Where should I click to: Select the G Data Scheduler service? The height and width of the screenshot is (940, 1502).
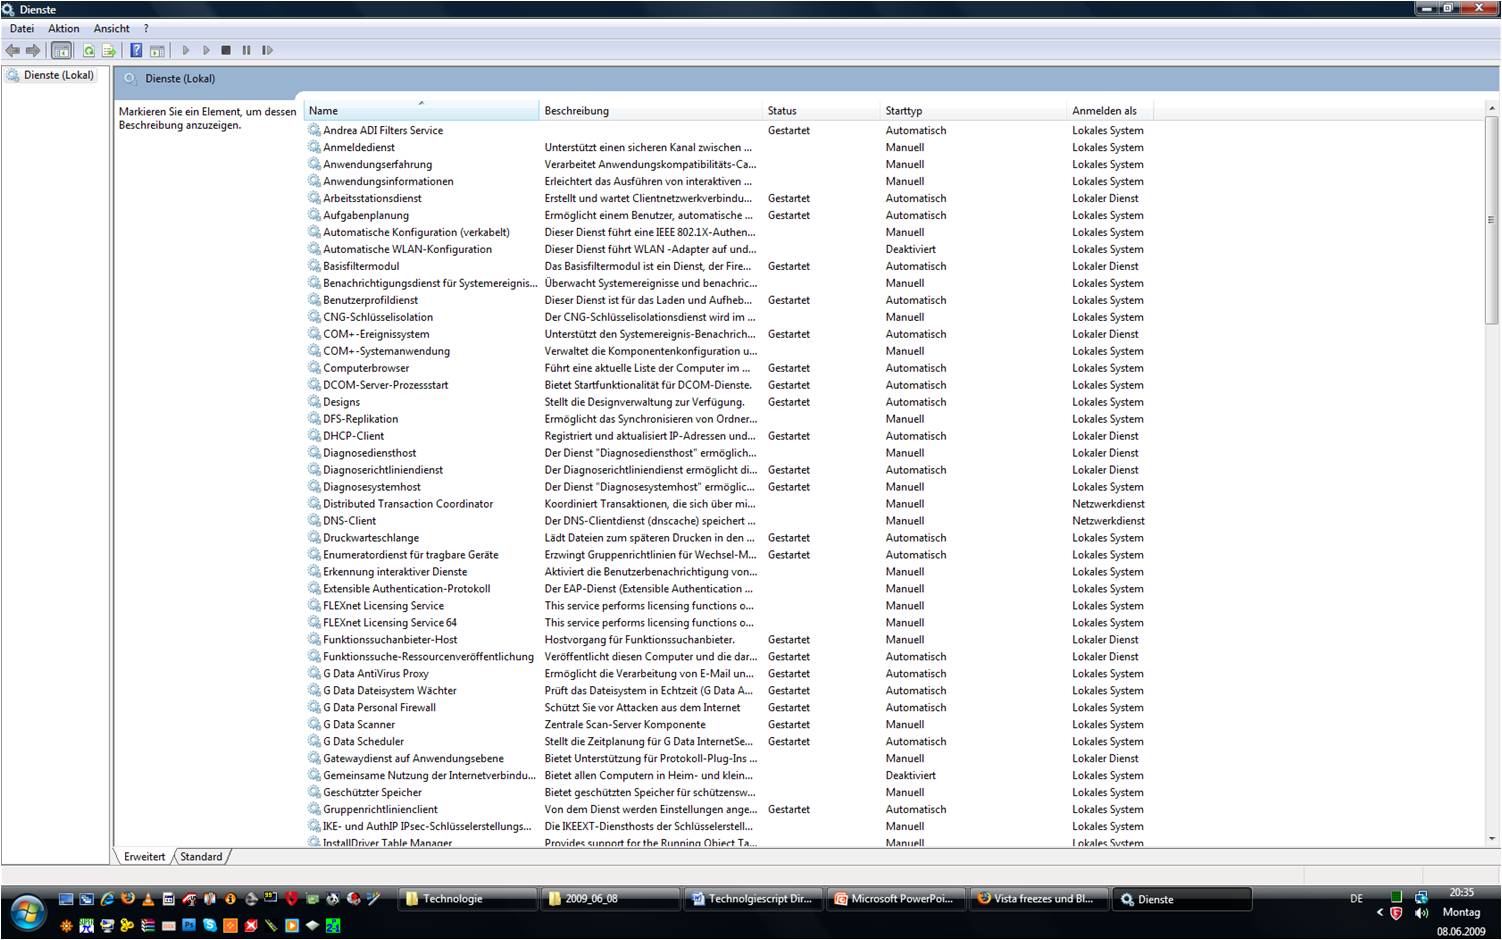pyautogui.click(x=363, y=741)
